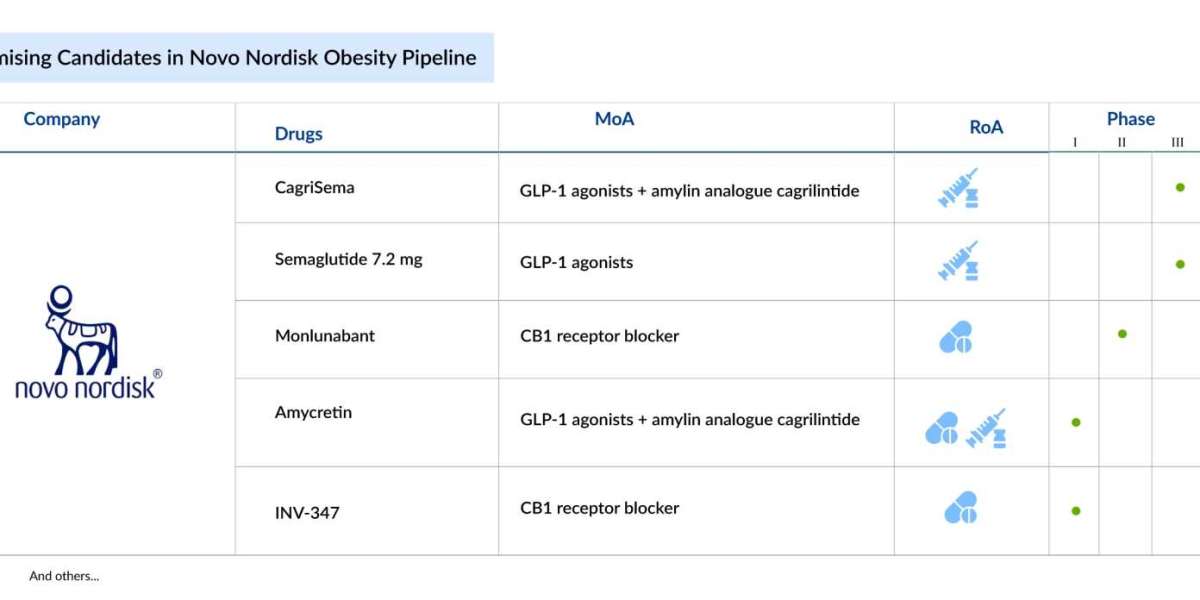
Task: Click the green Phase III dot for CagriSema
Action: pyautogui.click(x=1180, y=187)
